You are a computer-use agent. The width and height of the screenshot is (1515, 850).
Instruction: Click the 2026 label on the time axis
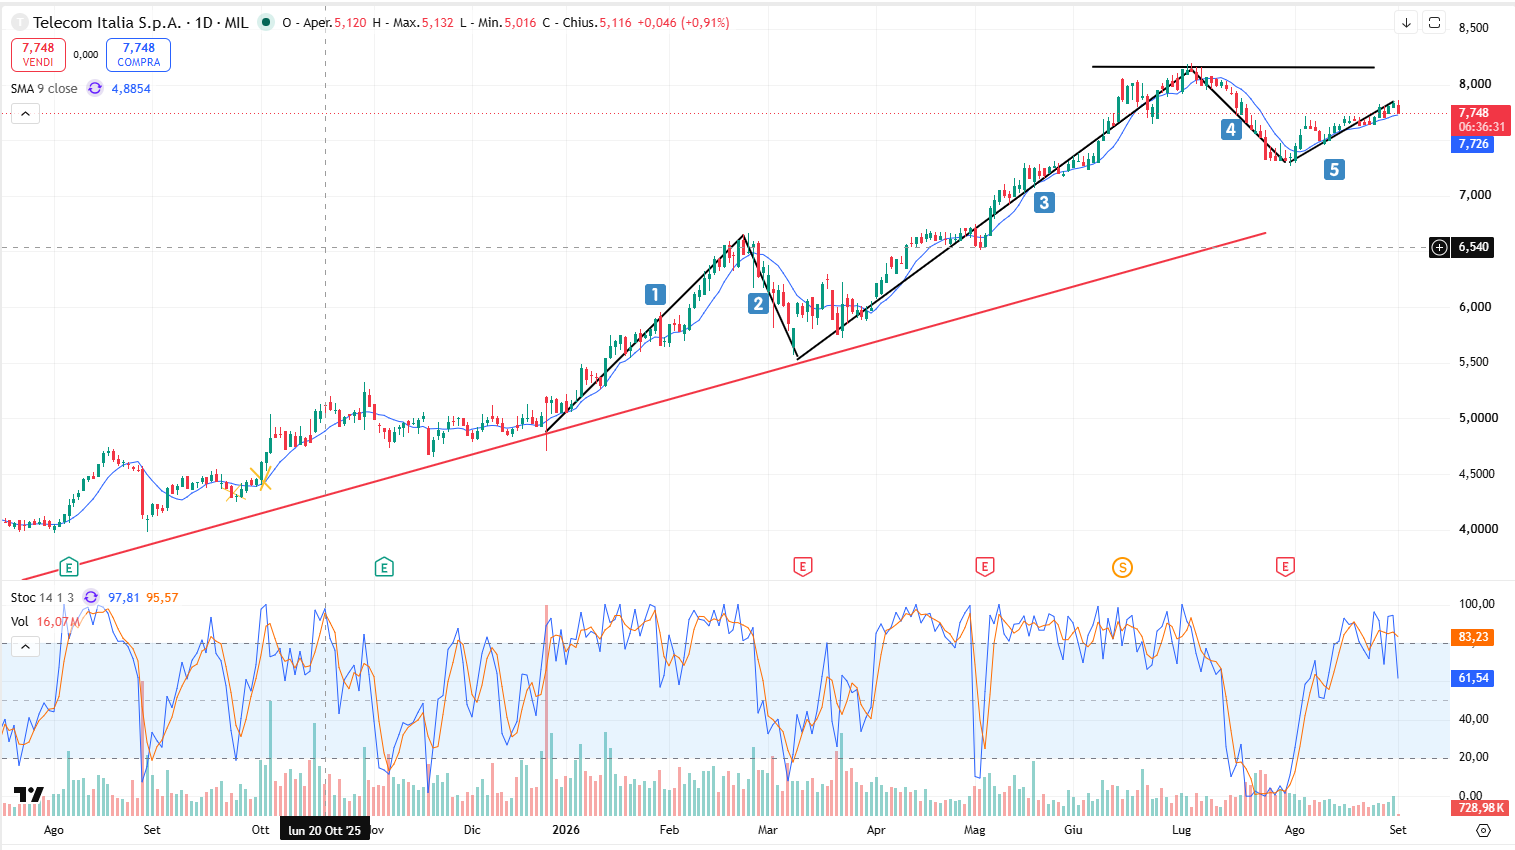[x=566, y=830]
